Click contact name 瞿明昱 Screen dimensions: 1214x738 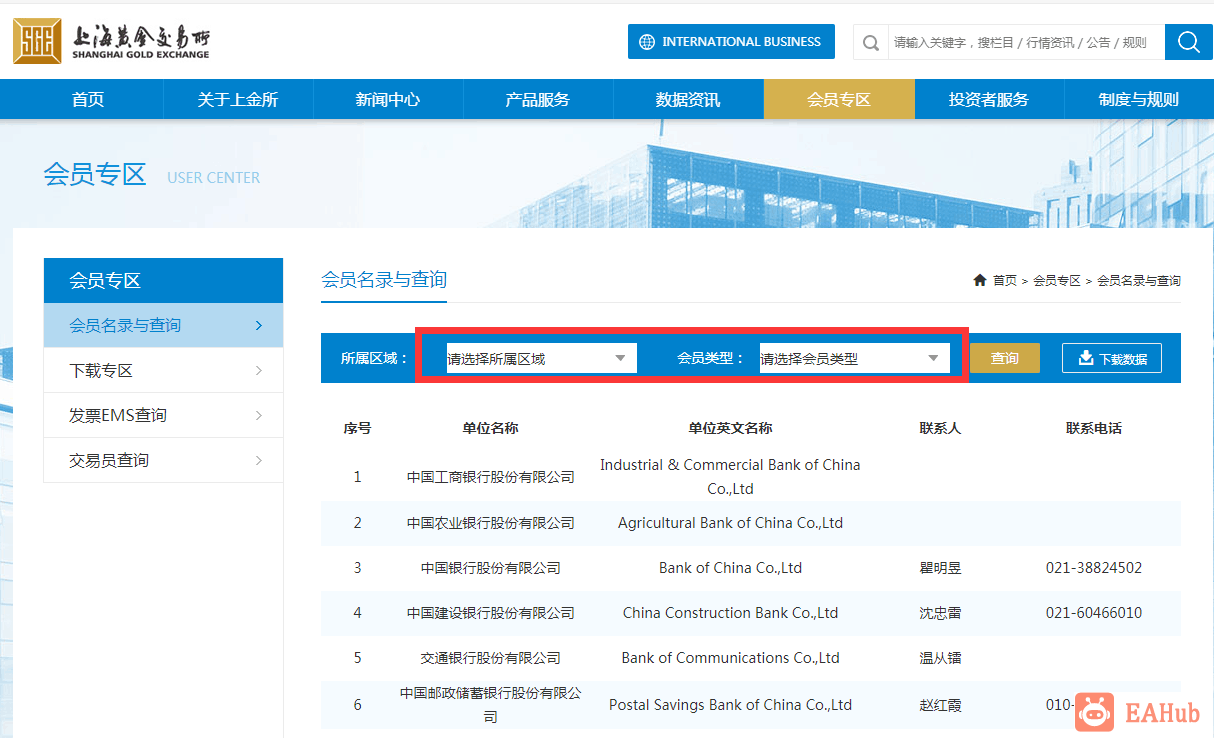(940, 568)
